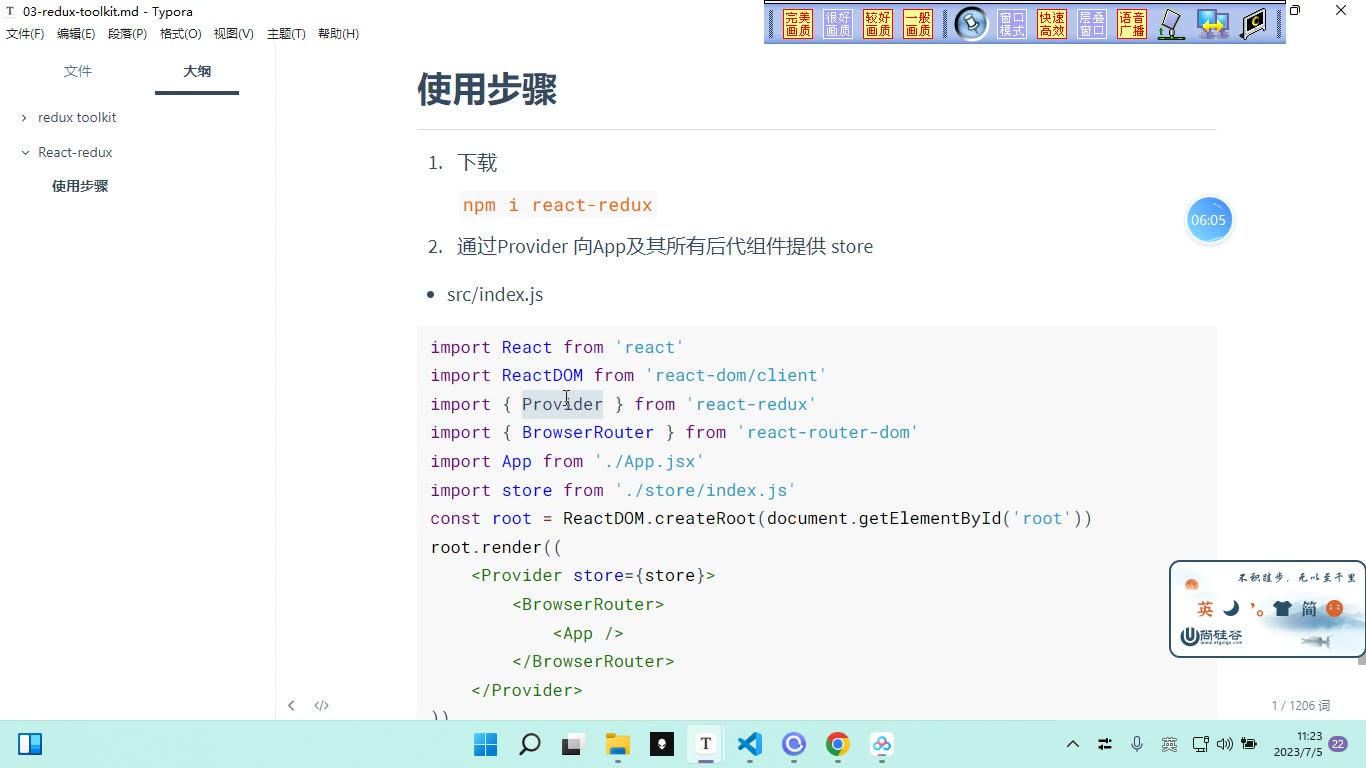Viewport: 1366px width, 768px height.
Task: Click 简 simplified toggle on IME panel
Action: tap(1309, 609)
